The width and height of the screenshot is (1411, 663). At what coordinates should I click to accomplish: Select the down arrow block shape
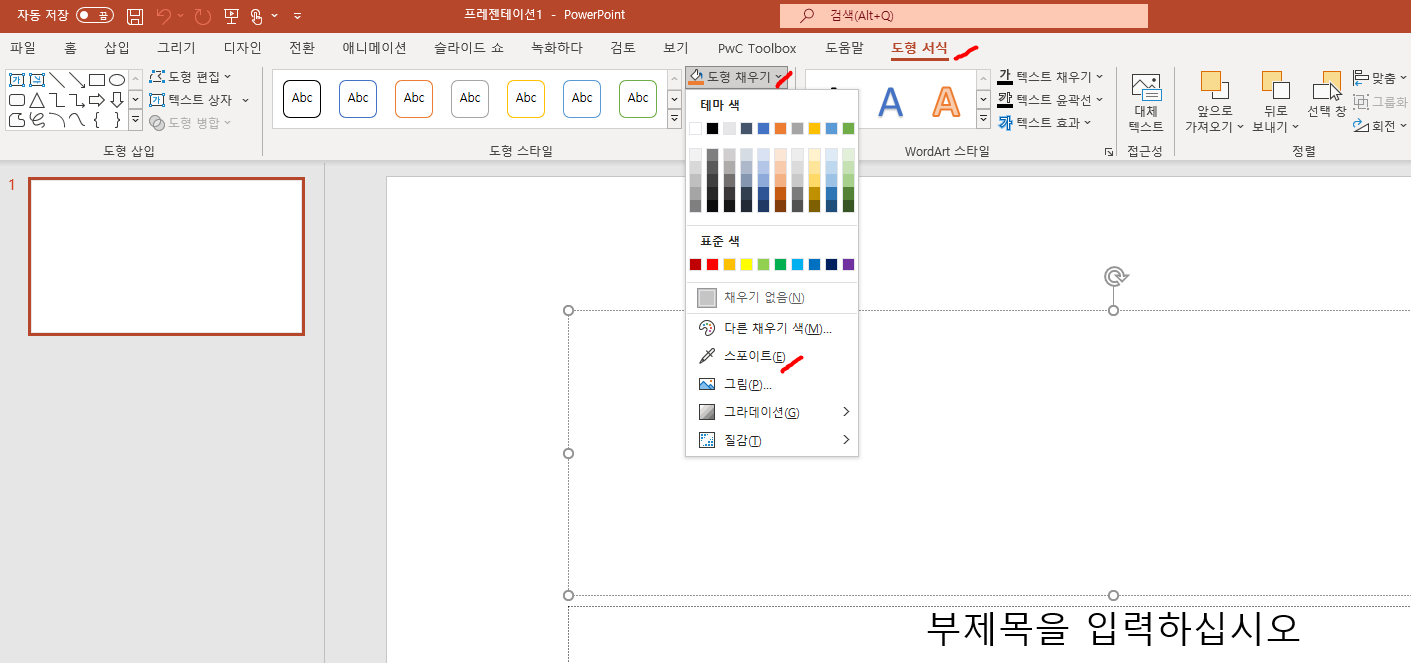tap(117, 100)
